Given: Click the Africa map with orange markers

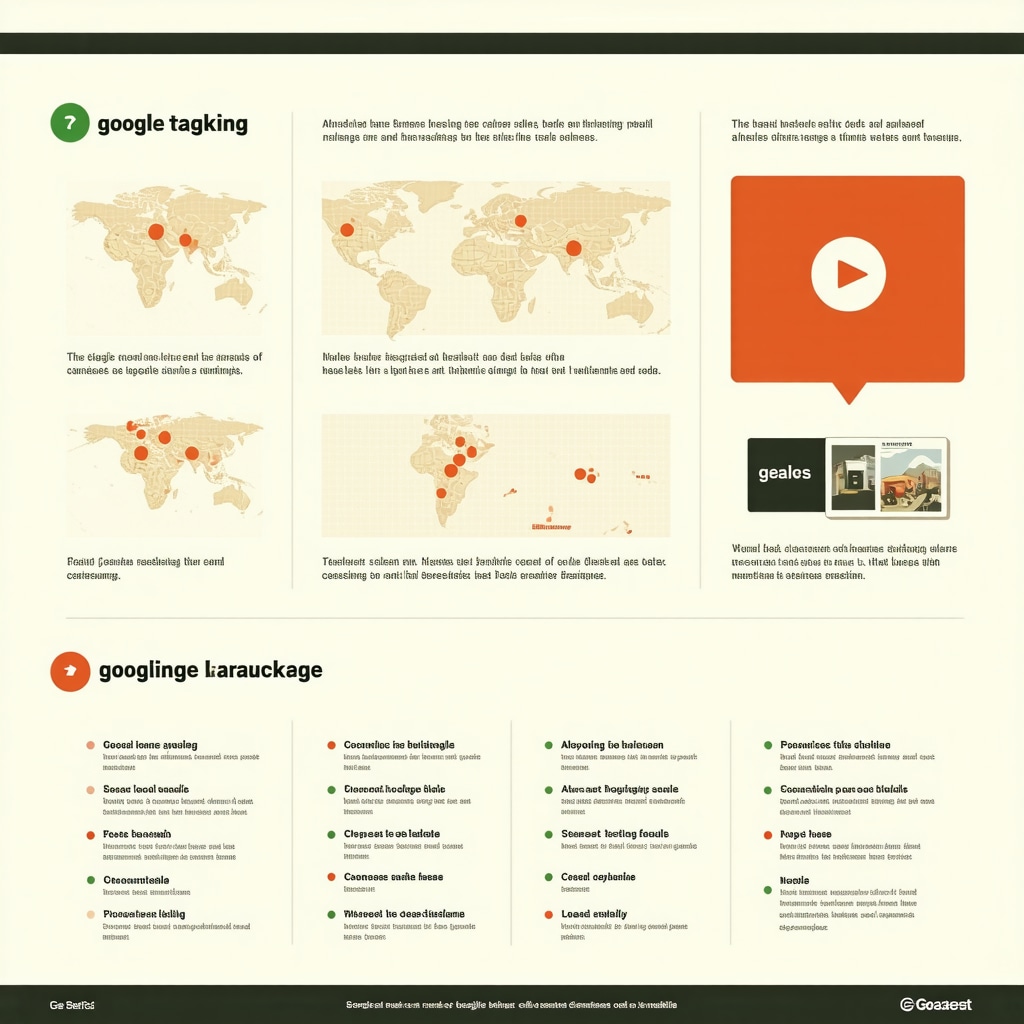Looking at the screenshot, I should [496, 475].
